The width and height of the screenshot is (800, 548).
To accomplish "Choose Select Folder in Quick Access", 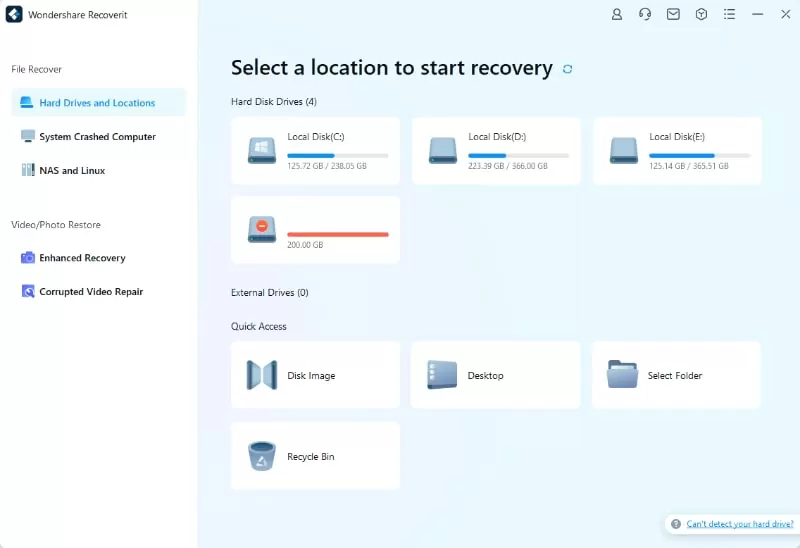I will pos(676,375).
